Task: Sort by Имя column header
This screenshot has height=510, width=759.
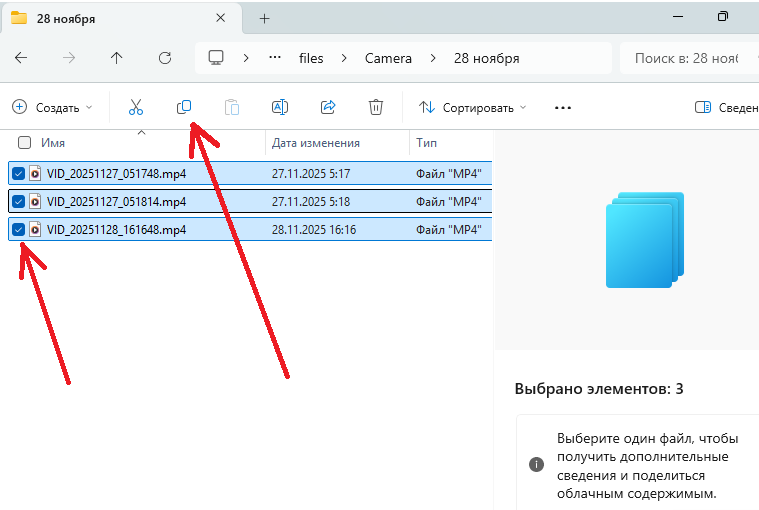Action: coord(53,143)
